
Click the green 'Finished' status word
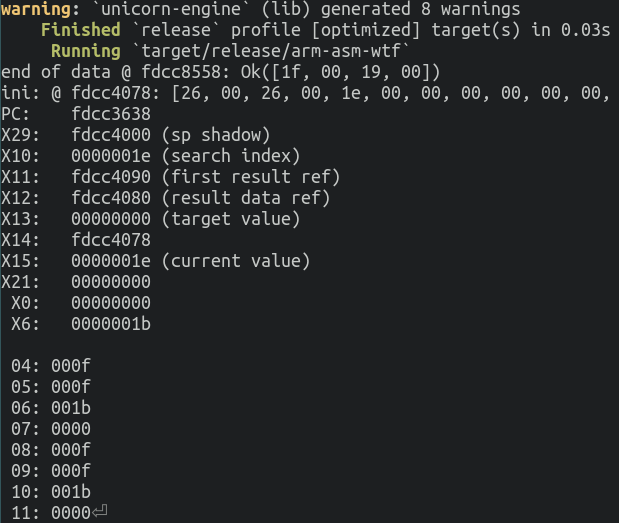(81, 30)
